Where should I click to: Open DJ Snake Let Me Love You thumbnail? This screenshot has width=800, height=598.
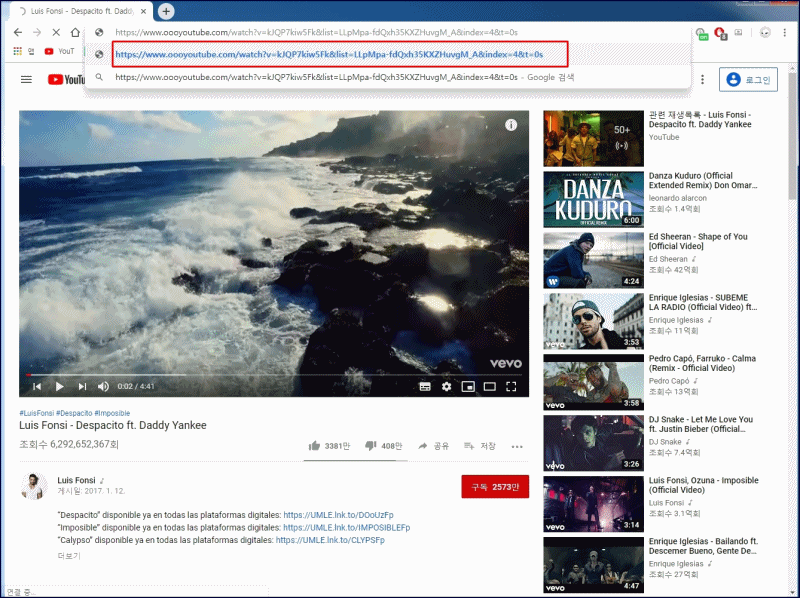pyautogui.click(x=593, y=443)
